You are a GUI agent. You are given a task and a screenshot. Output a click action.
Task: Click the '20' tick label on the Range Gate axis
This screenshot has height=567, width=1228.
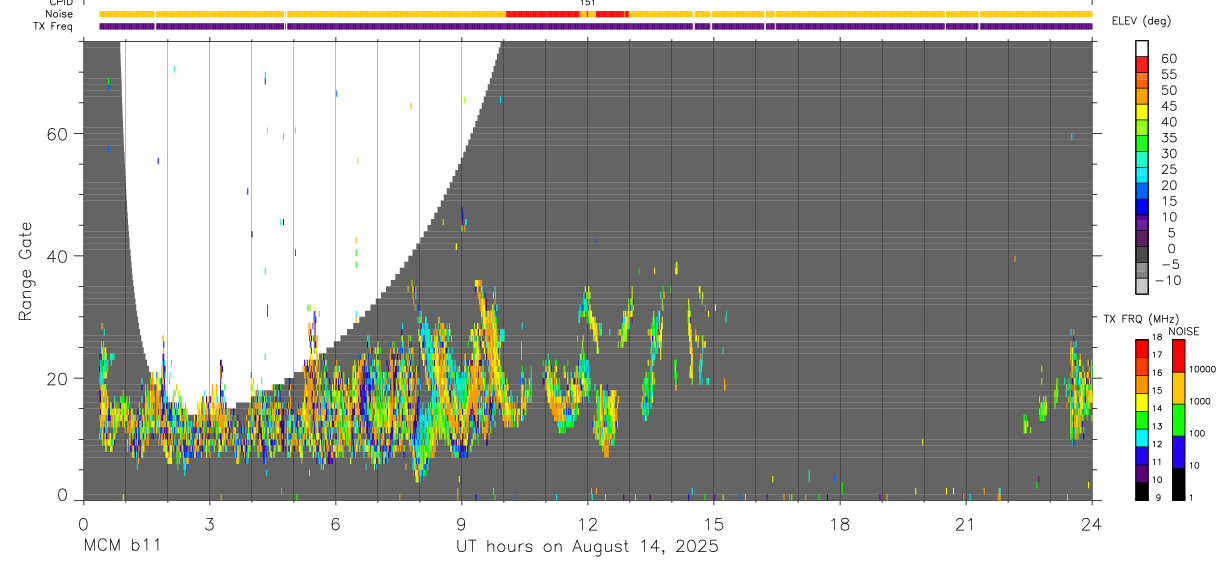(58, 378)
